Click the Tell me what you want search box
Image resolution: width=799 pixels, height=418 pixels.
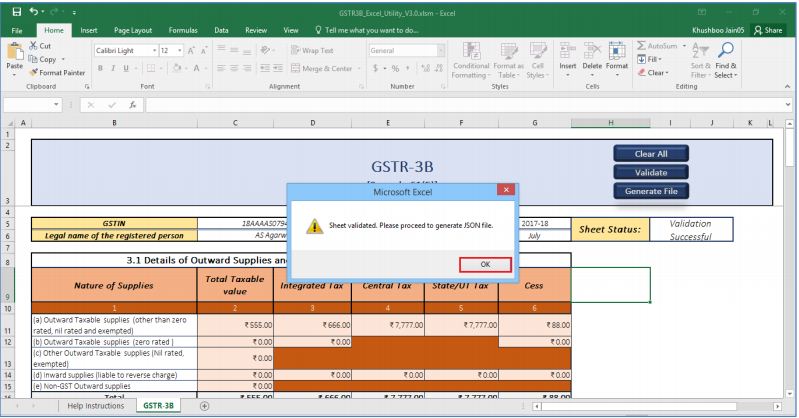(367, 31)
